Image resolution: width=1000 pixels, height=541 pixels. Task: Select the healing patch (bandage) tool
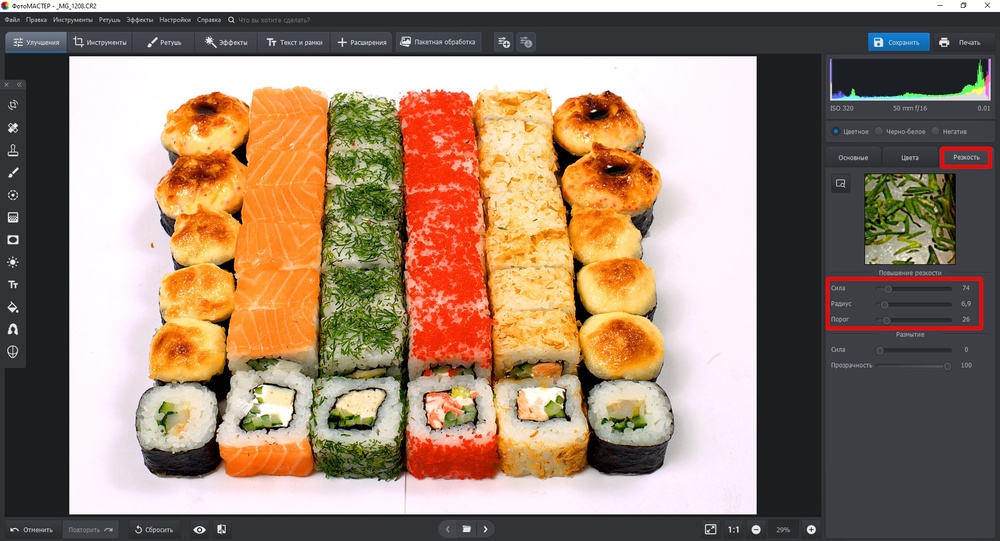click(13, 128)
